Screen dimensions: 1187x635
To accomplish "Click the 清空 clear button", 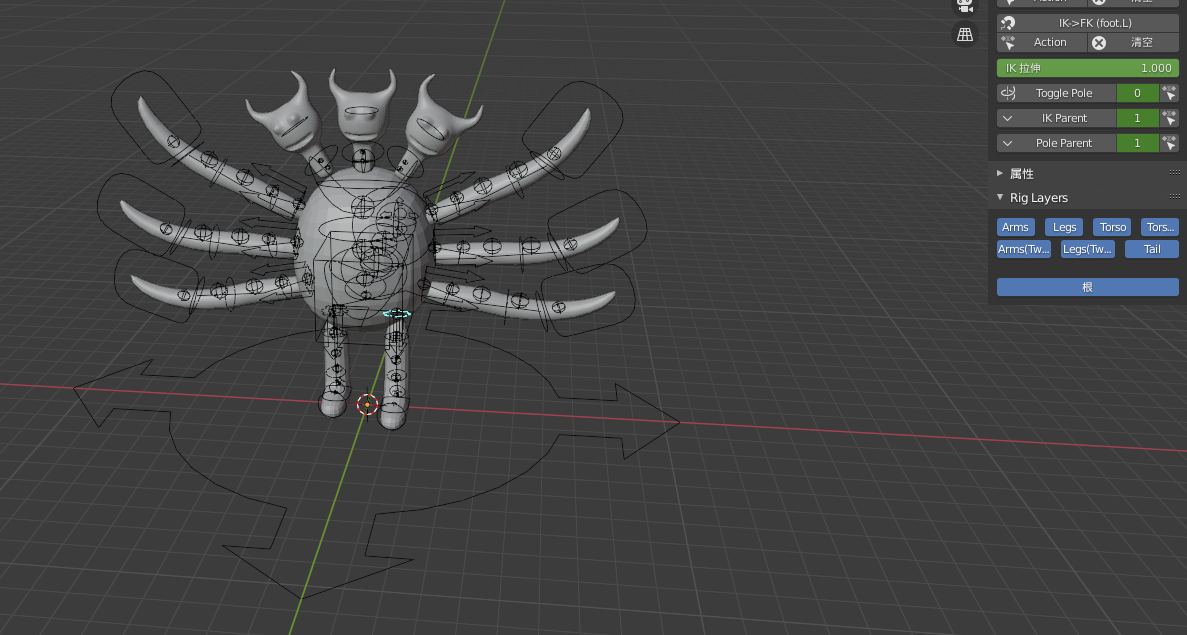I will [1133, 42].
